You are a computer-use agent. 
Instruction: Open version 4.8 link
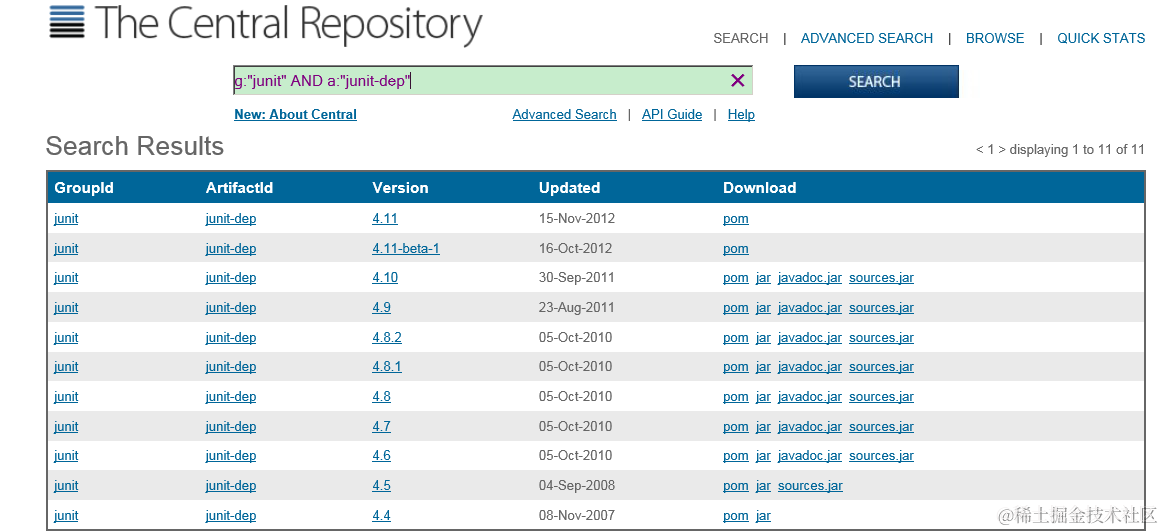point(382,396)
